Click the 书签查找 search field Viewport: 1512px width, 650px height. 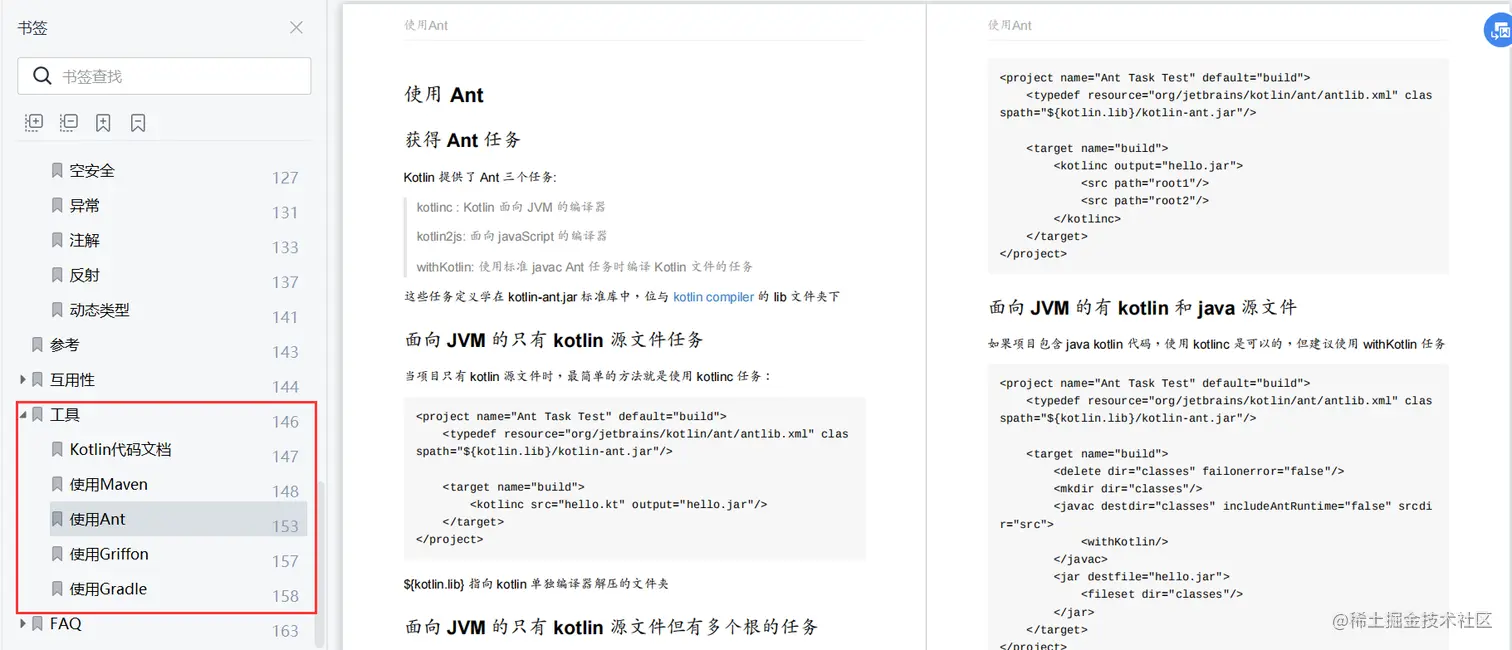click(164, 76)
